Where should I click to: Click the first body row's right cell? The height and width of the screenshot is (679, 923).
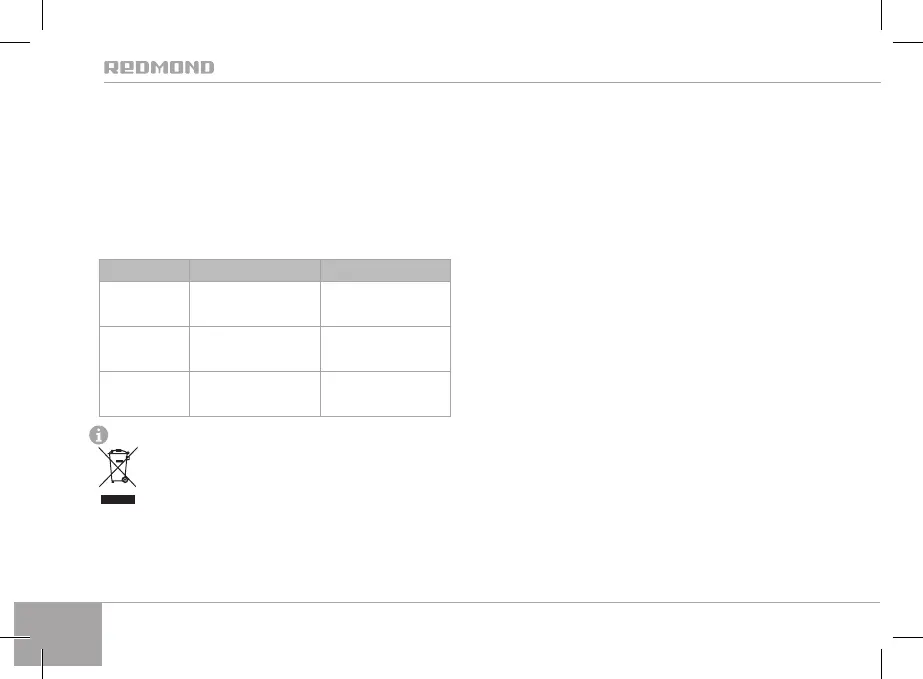(x=385, y=302)
